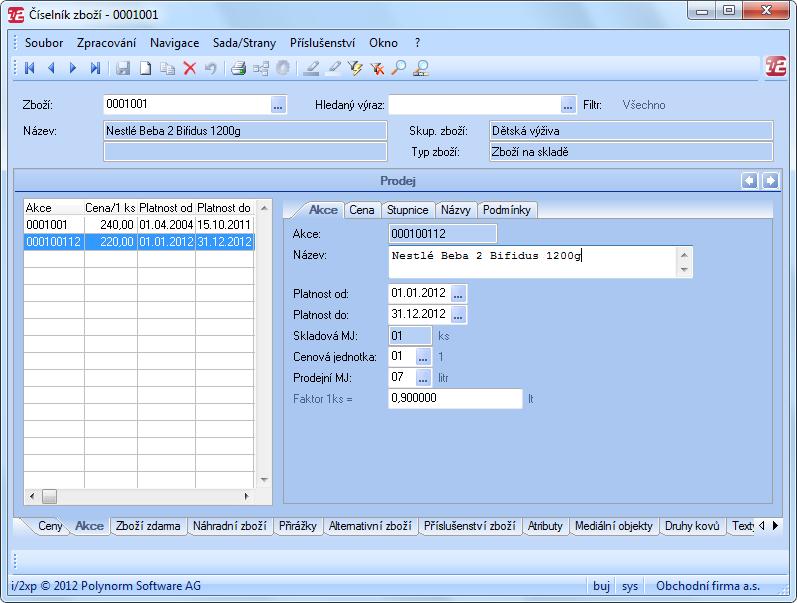
Task: Open the Atributy tab
Action: (545, 526)
